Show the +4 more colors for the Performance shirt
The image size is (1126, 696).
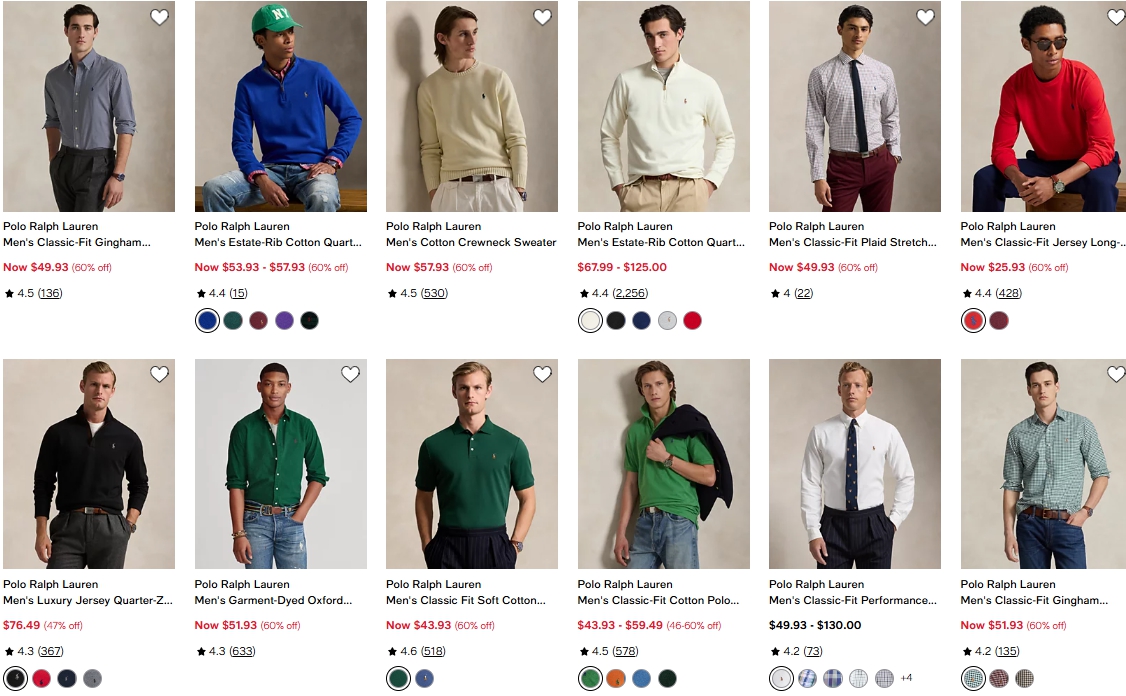(x=906, y=678)
